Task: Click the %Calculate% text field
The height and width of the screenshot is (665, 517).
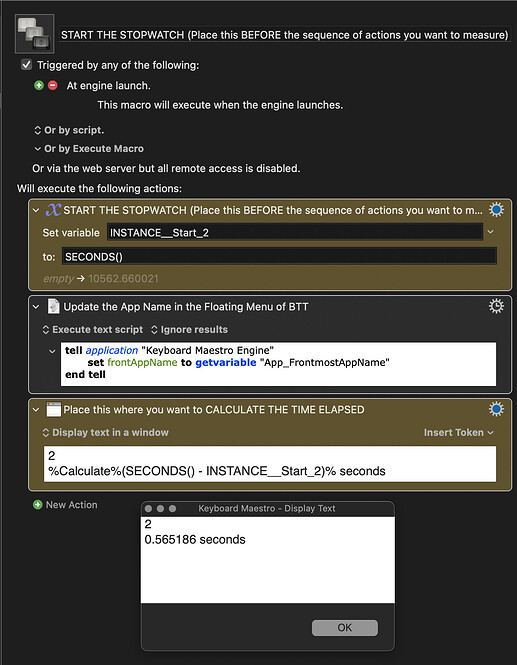Action: (270, 464)
